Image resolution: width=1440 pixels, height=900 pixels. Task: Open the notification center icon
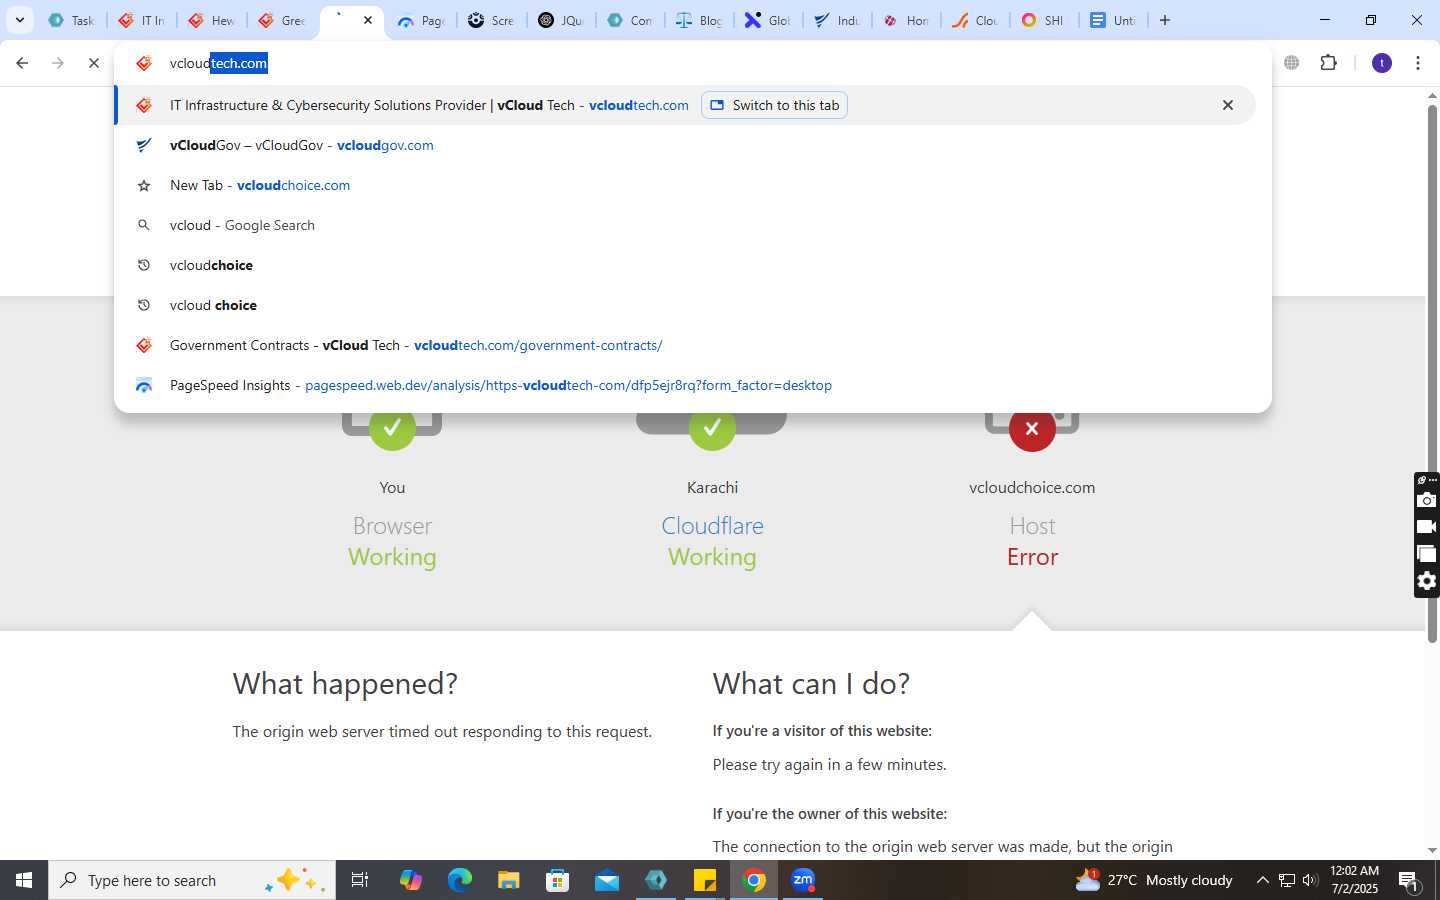click(1409, 881)
